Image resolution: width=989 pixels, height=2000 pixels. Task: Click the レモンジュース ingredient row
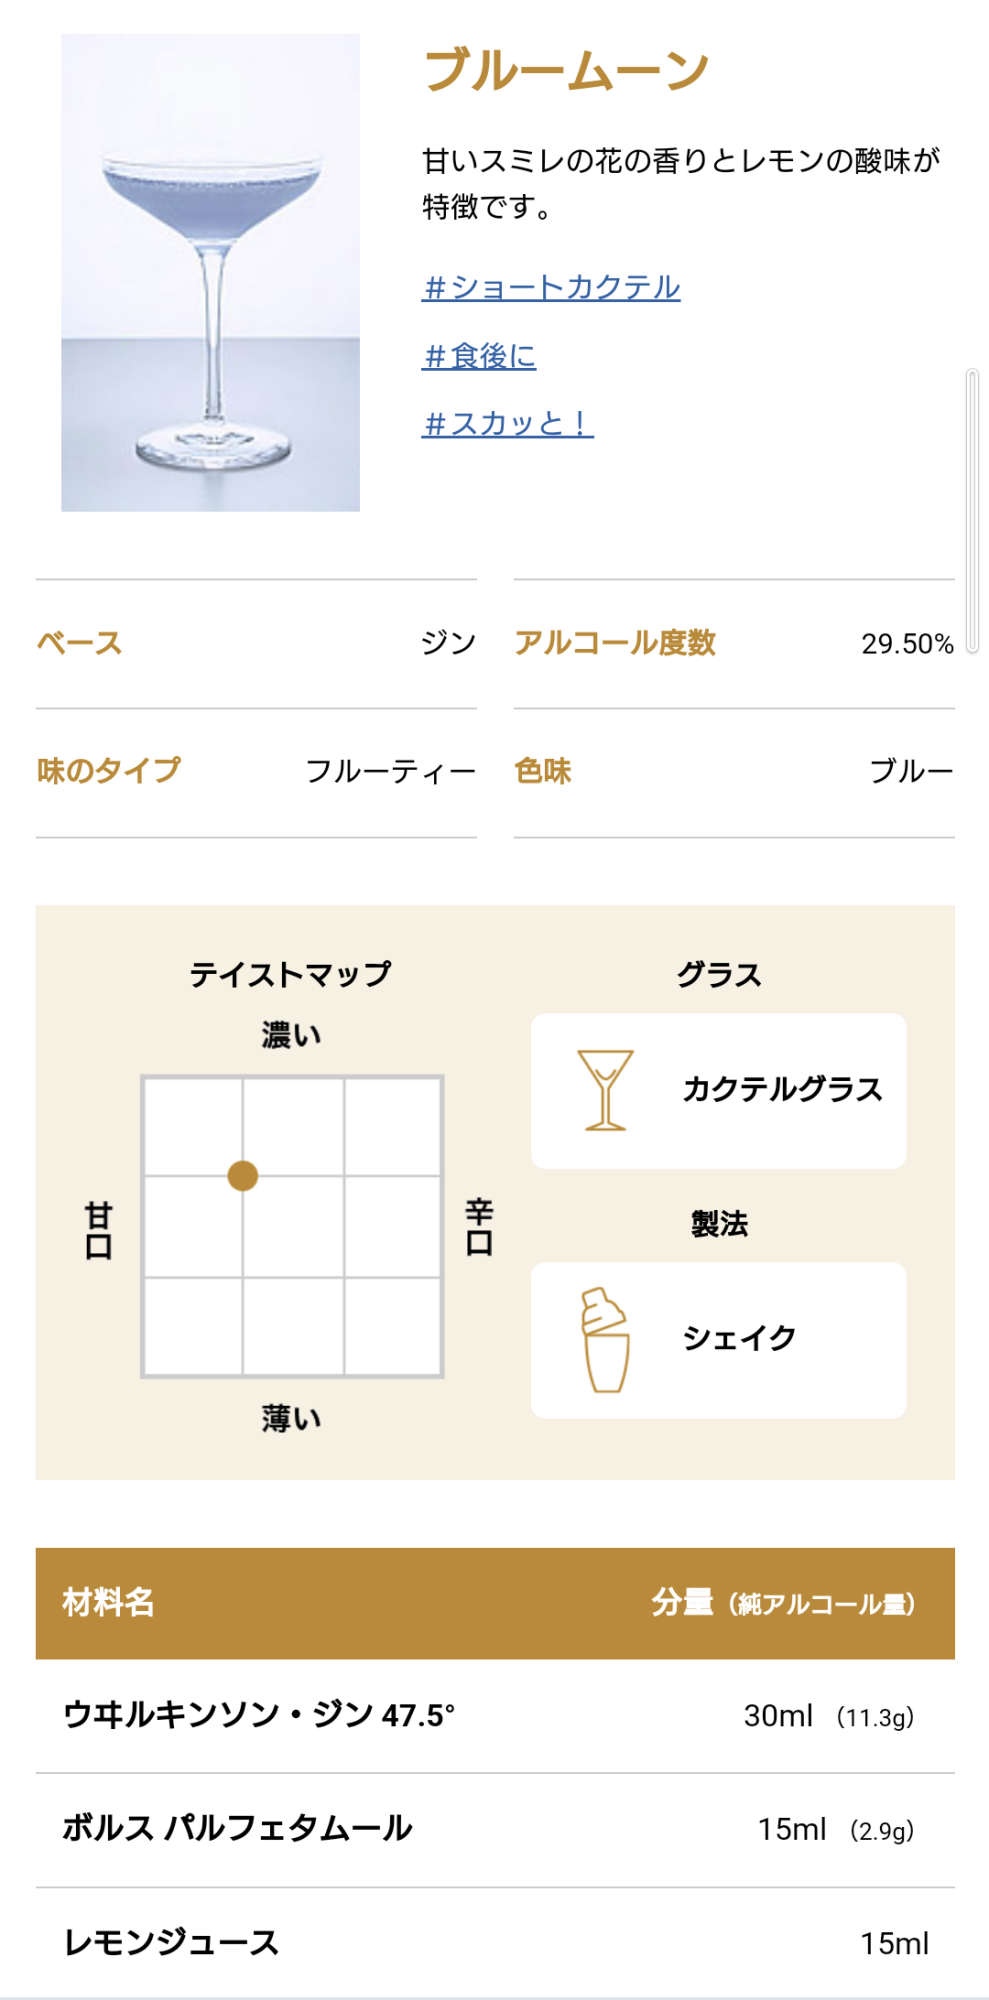tap(495, 1943)
